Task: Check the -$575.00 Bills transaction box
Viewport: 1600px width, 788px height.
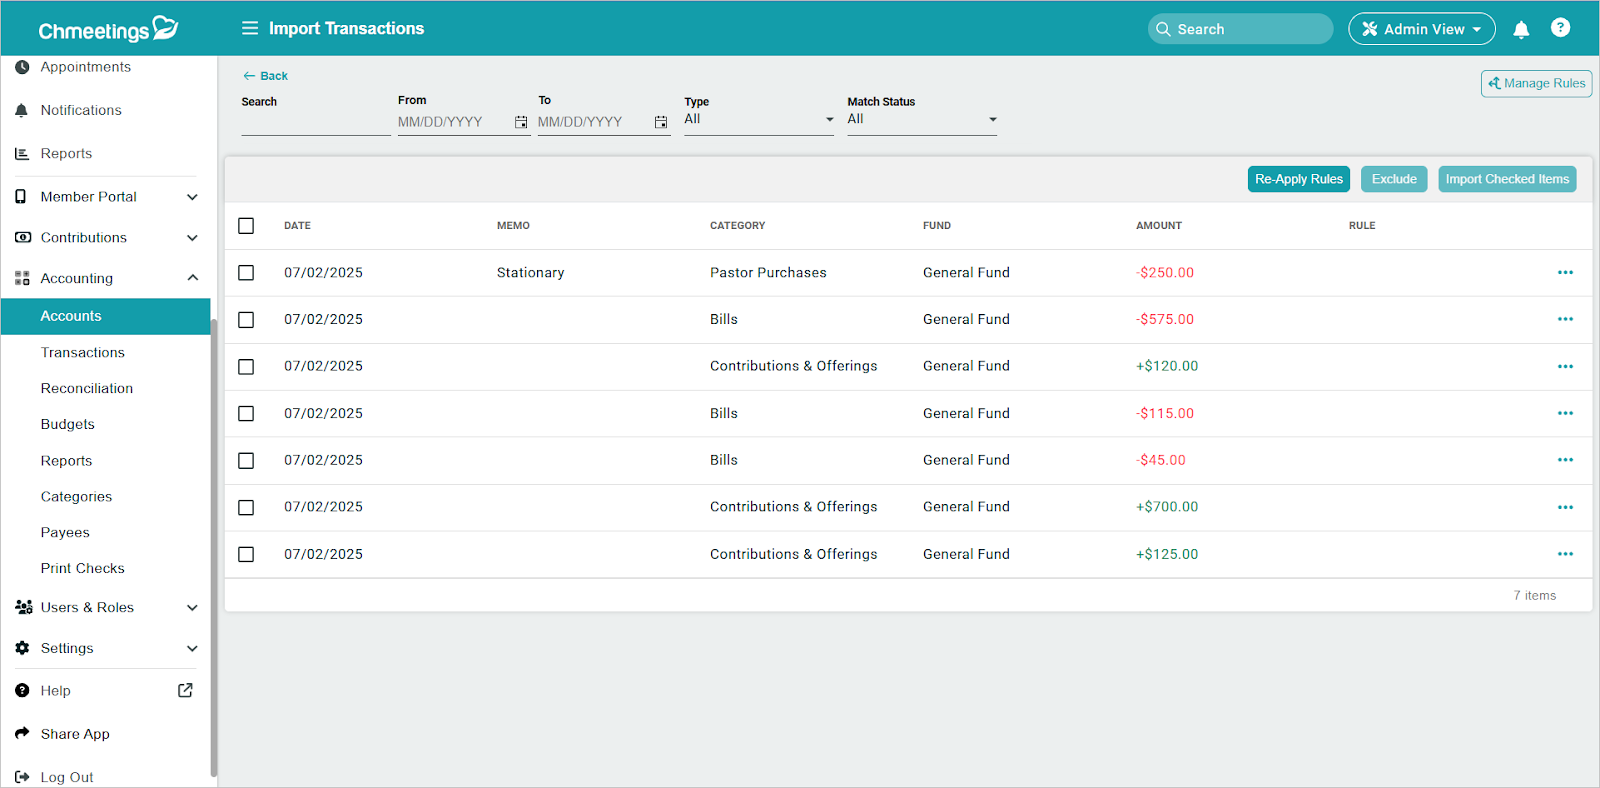Action: point(246,320)
